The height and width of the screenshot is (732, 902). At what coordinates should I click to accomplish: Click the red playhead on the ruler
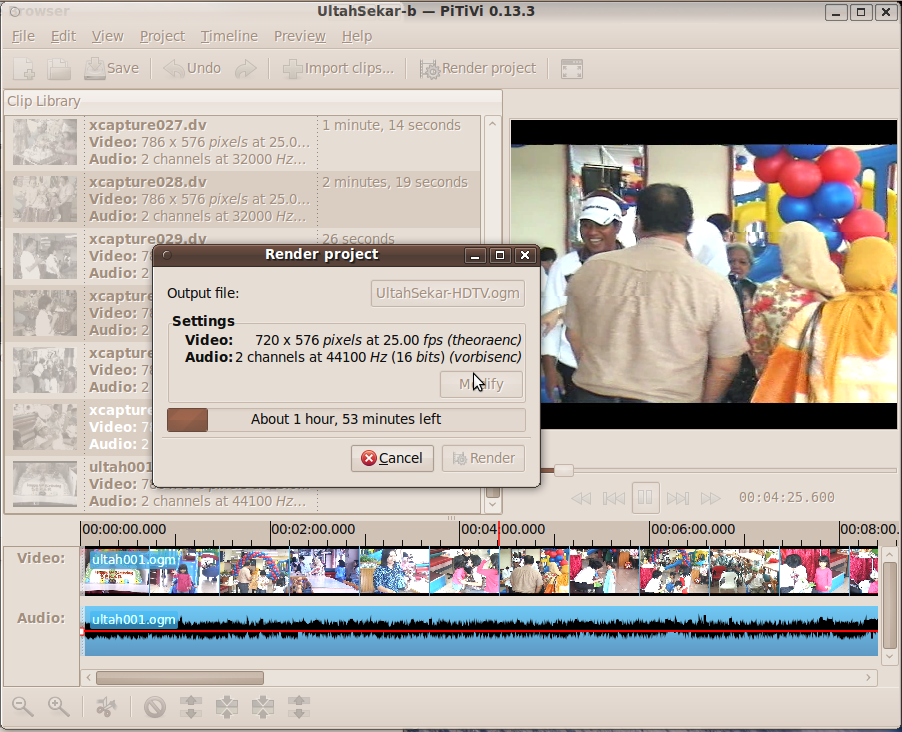499,533
